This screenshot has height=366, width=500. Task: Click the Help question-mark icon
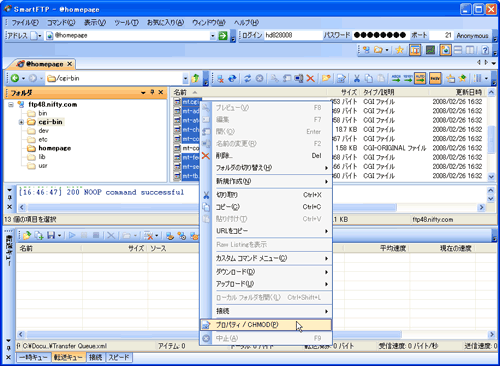pos(485,50)
